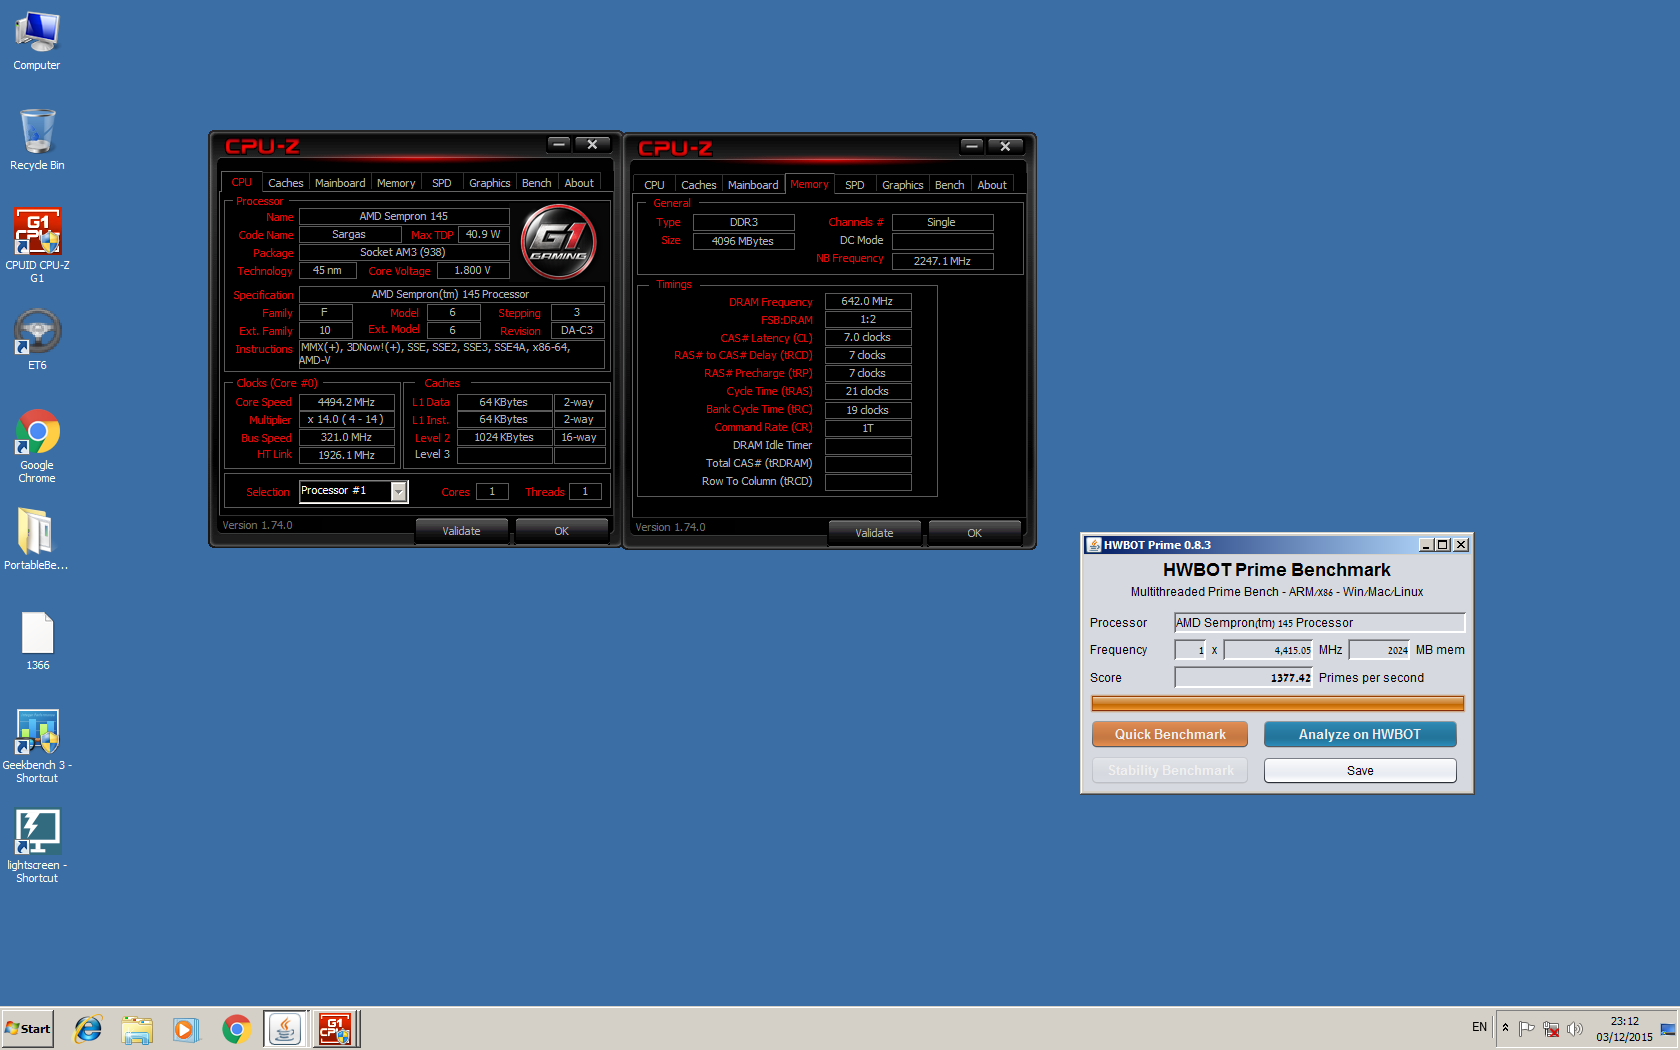Open Windows Media Player taskbar icon
1680x1050 pixels.
(186, 1029)
